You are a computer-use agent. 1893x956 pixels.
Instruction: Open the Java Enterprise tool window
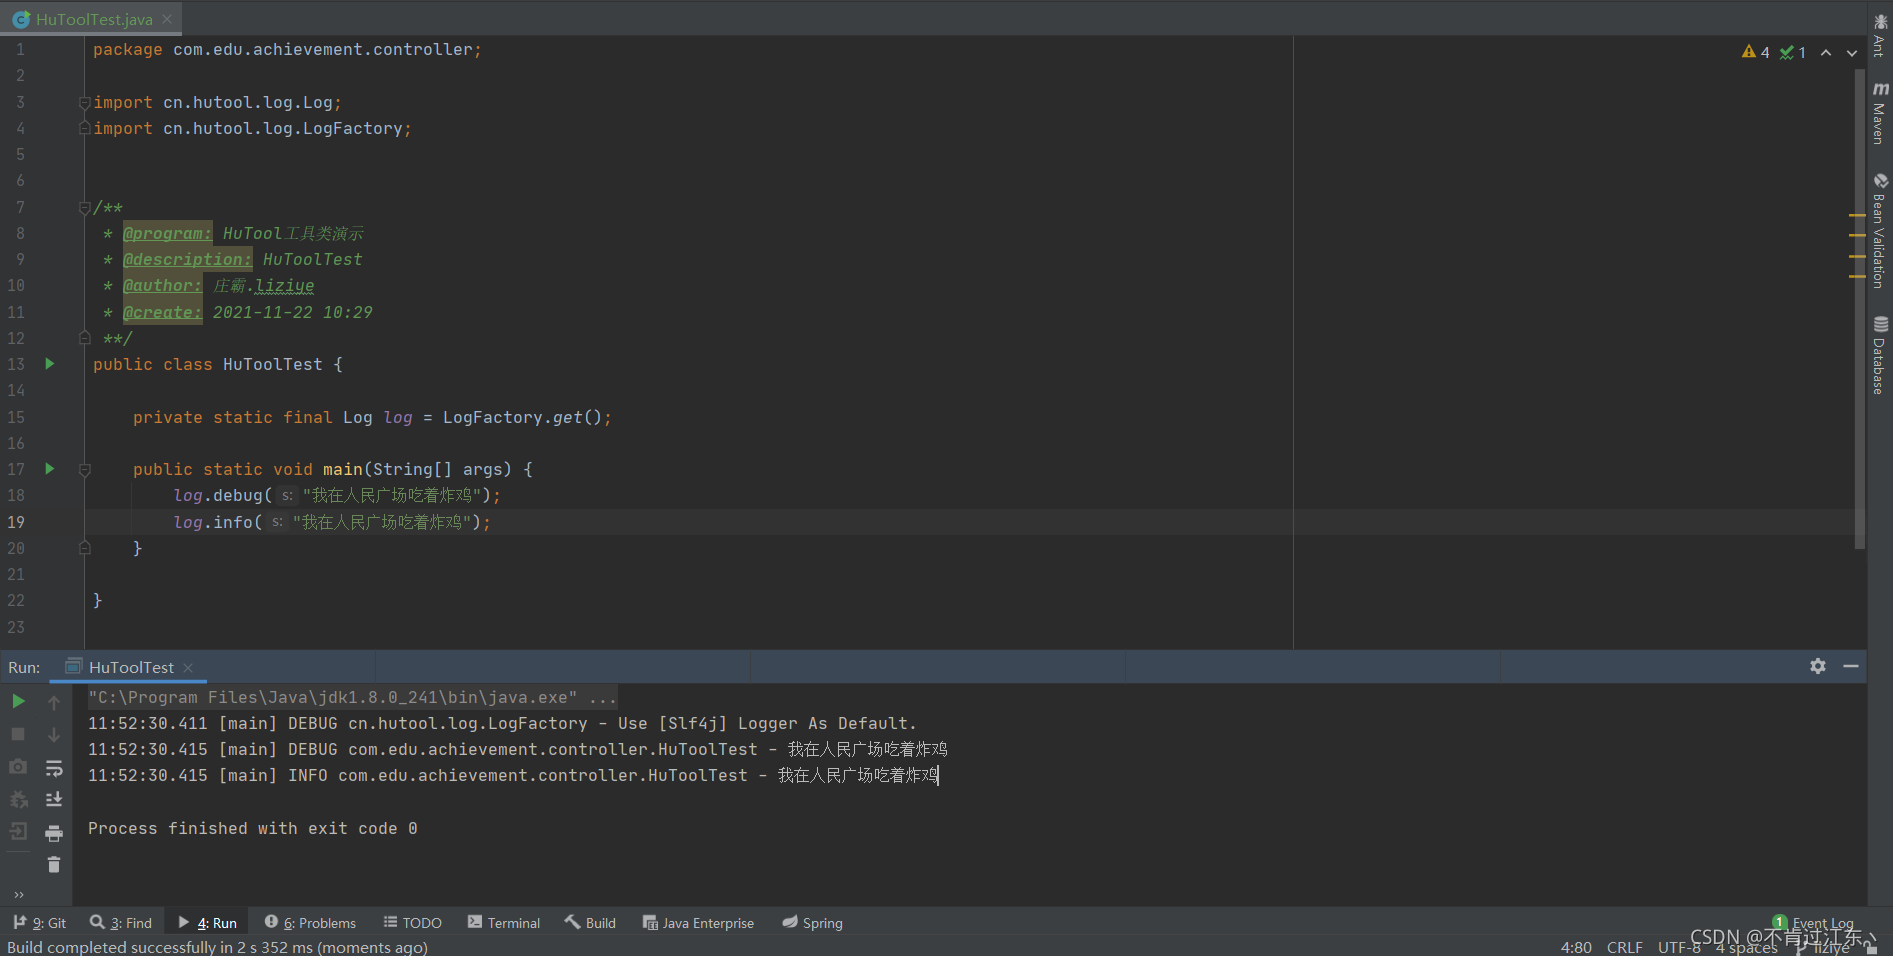point(698,923)
